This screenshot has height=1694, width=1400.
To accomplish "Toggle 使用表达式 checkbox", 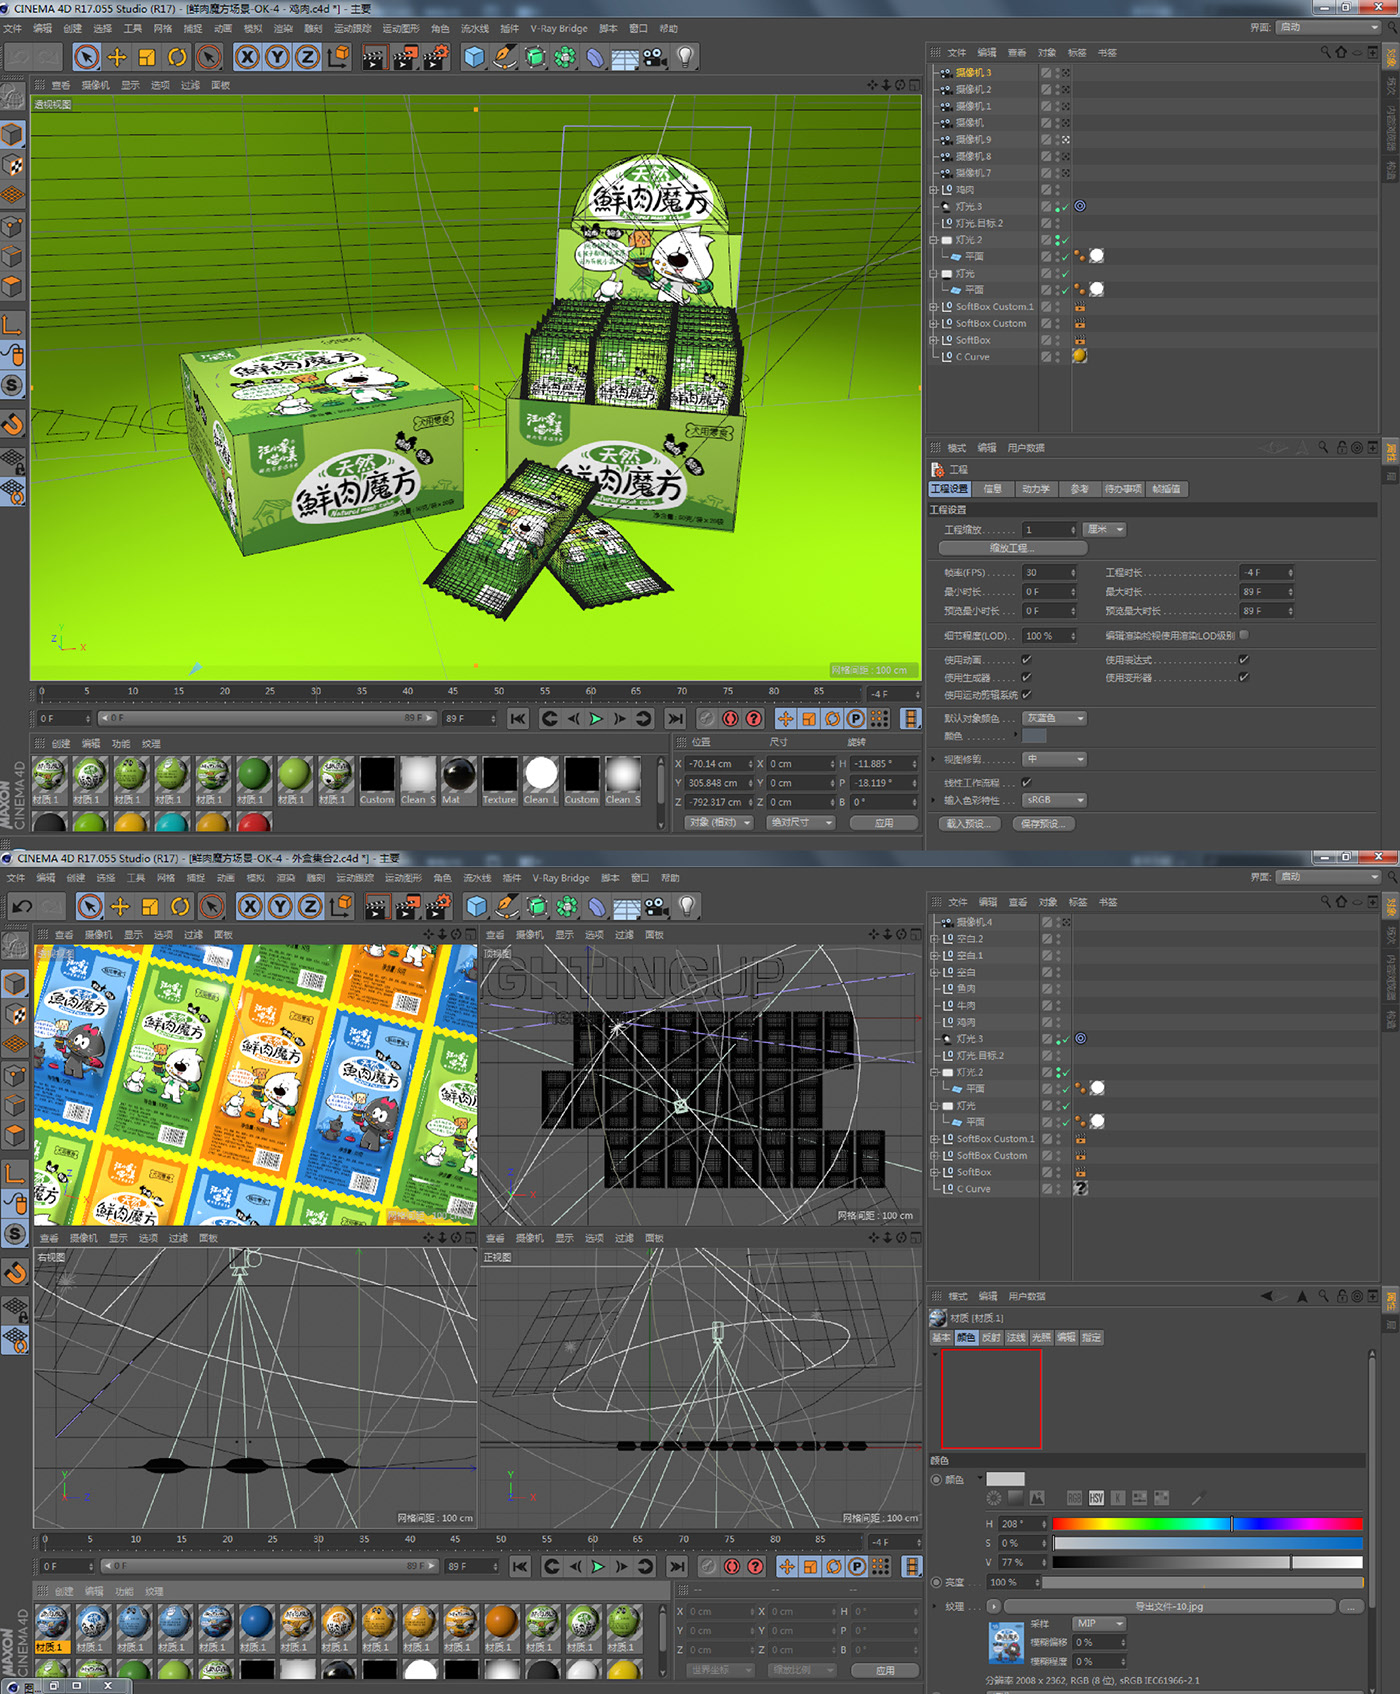I will pos(1243,660).
